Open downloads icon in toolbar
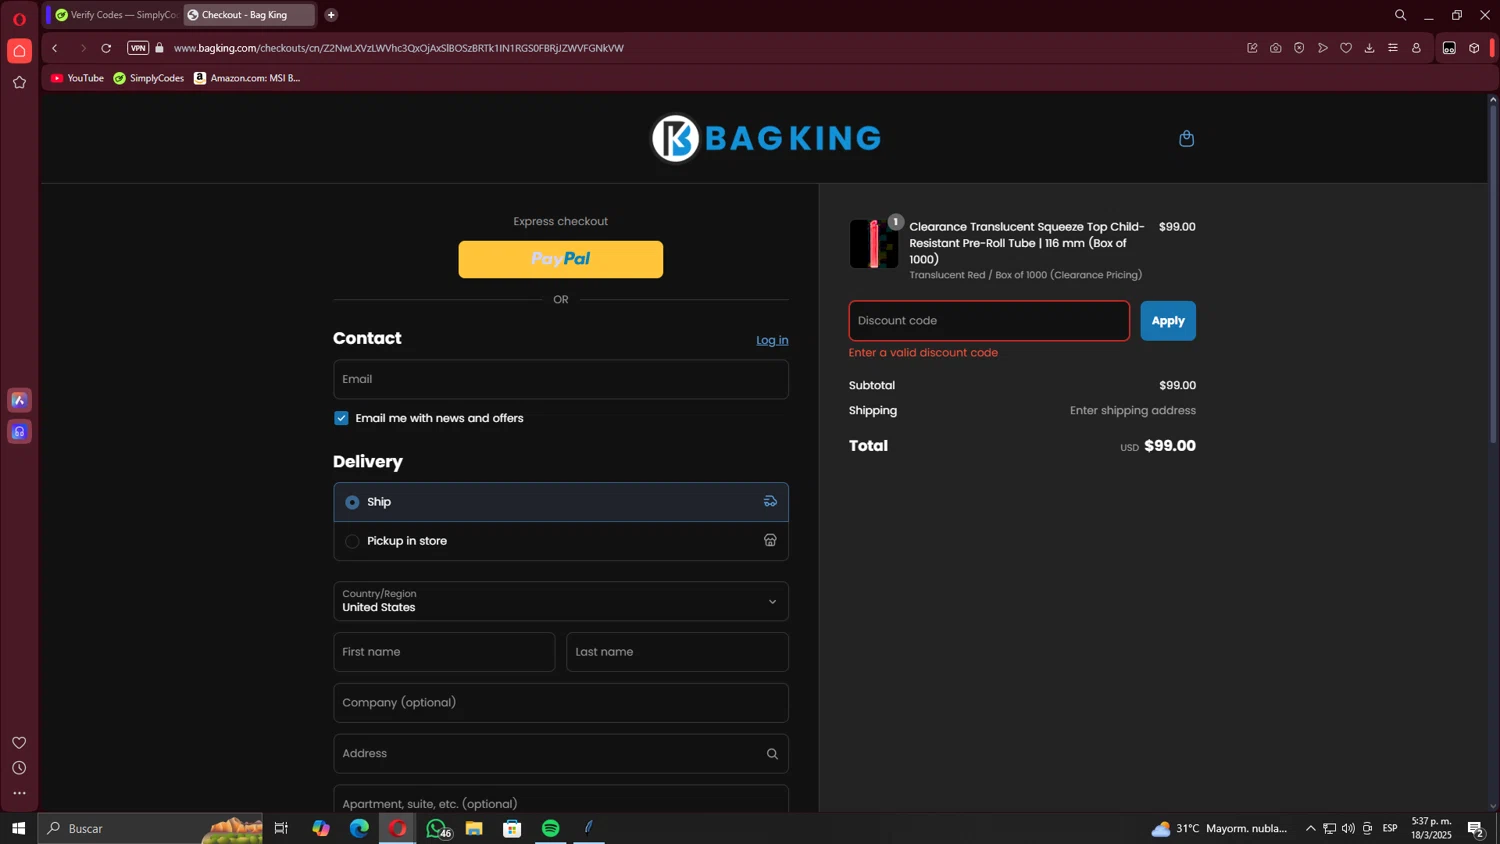Viewport: 1500px width, 844px height. click(x=1369, y=48)
